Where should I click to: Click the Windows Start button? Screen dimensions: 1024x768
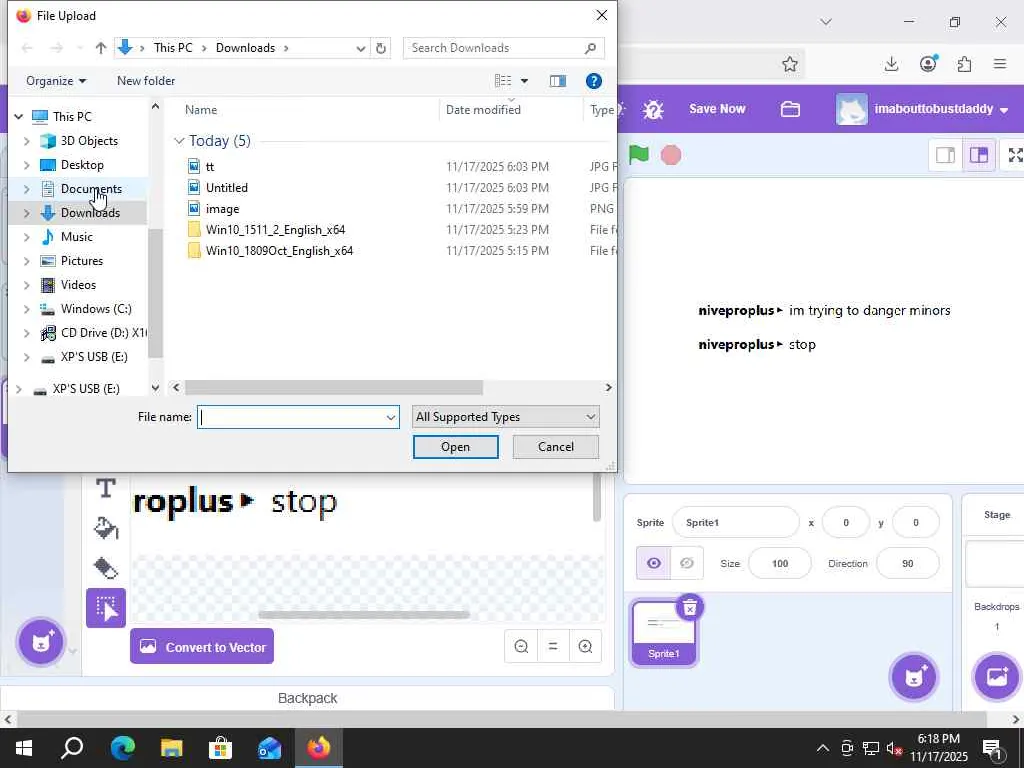pyautogui.click(x=24, y=748)
